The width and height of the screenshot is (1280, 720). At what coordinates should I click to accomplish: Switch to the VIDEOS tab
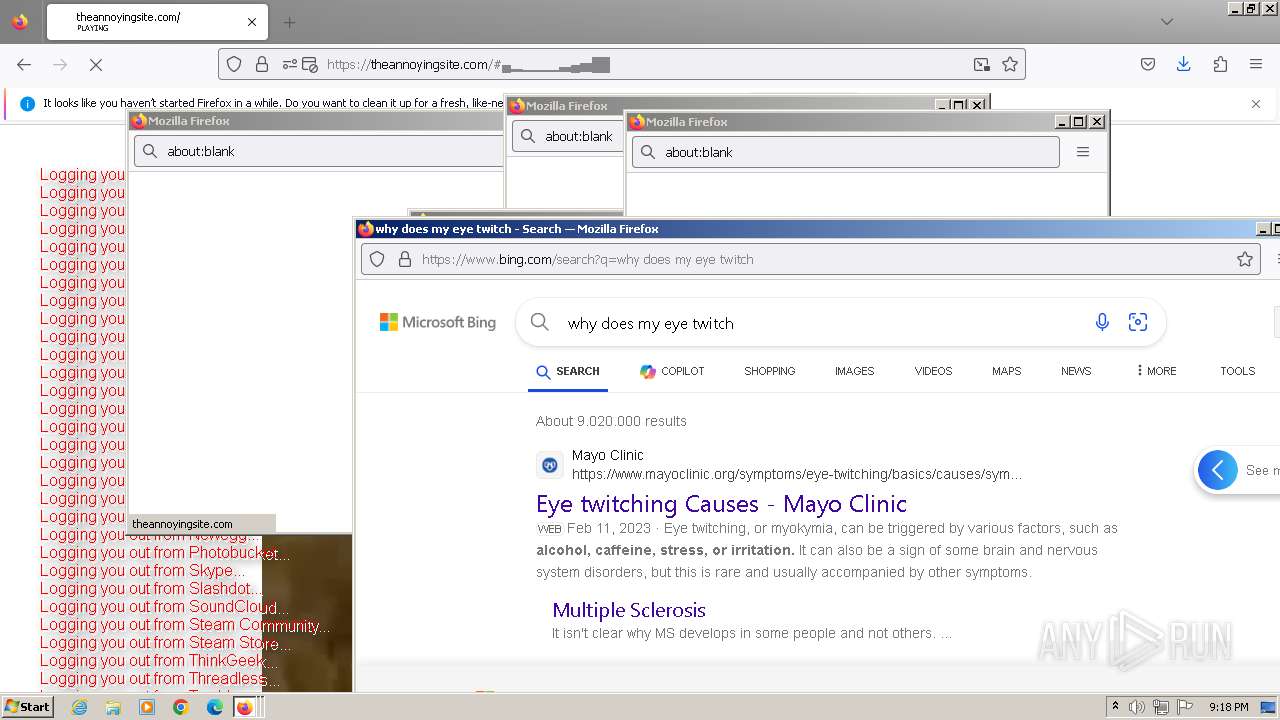pyautogui.click(x=934, y=371)
